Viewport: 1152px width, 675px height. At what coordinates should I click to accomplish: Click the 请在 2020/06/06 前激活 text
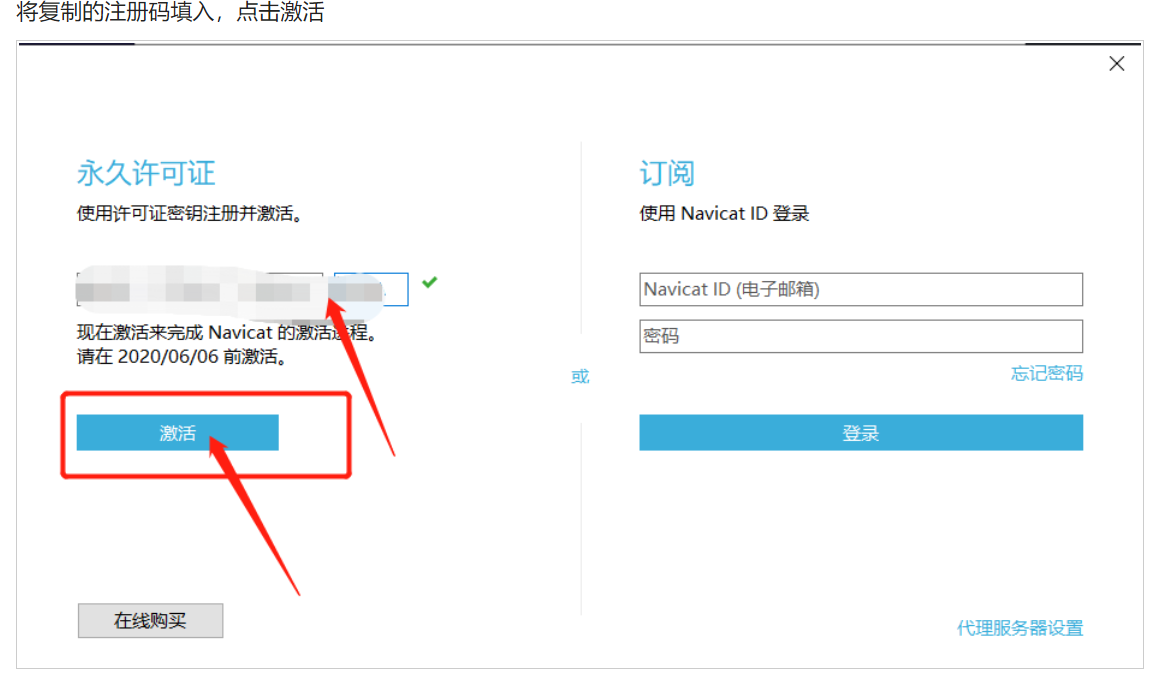tap(181, 357)
